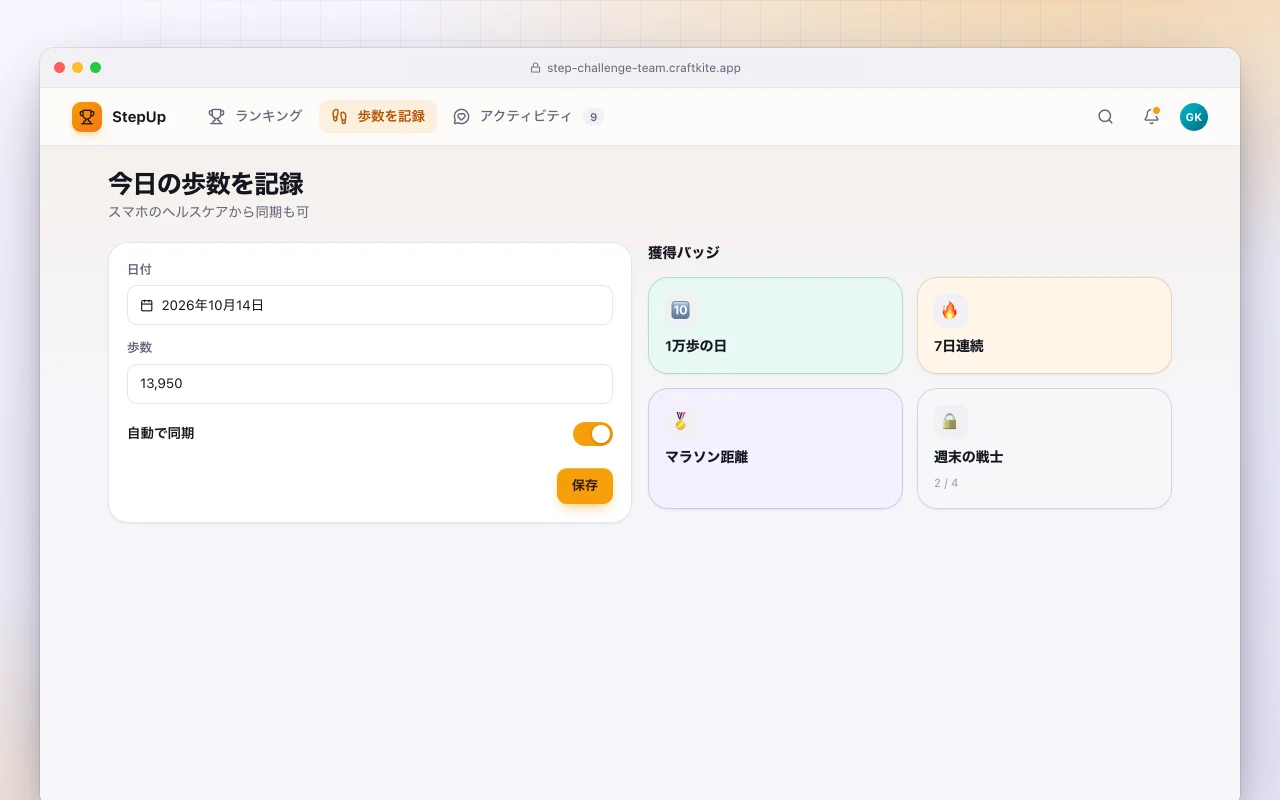Click the アクティビティ count badge 9
Image resolution: width=1280 pixels, height=800 pixels.
(x=593, y=117)
